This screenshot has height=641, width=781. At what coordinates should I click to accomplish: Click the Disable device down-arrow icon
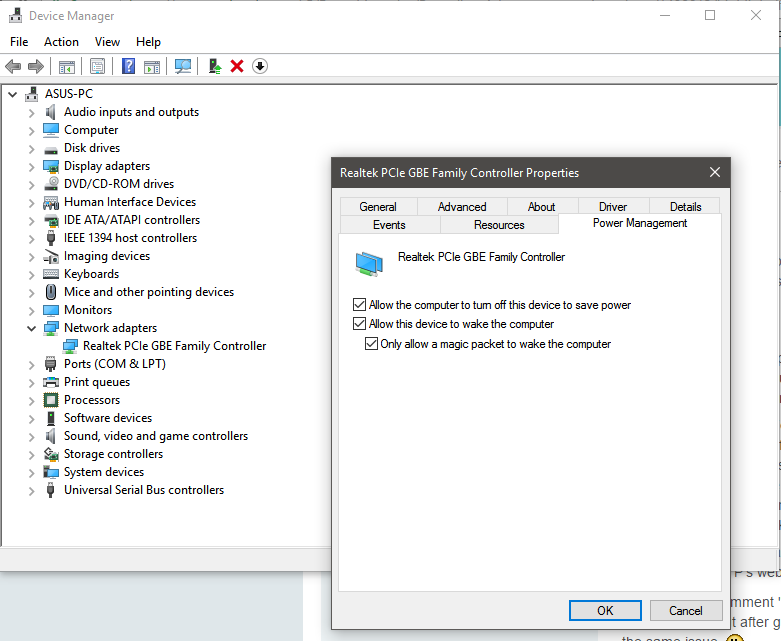click(260, 66)
